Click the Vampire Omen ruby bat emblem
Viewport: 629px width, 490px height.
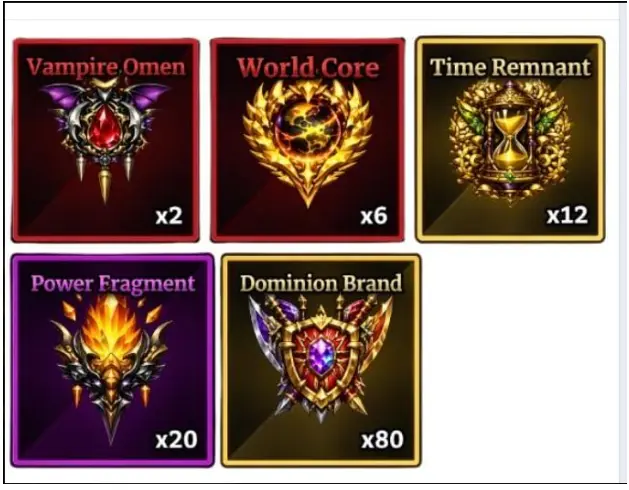105,140
